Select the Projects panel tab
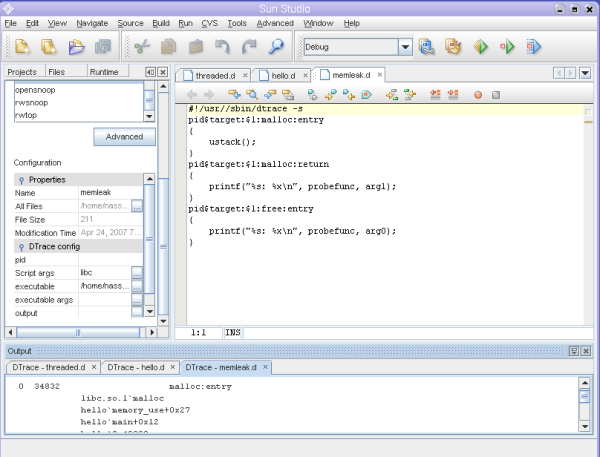The width and height of the screenshot is (600, 457). 22,72
